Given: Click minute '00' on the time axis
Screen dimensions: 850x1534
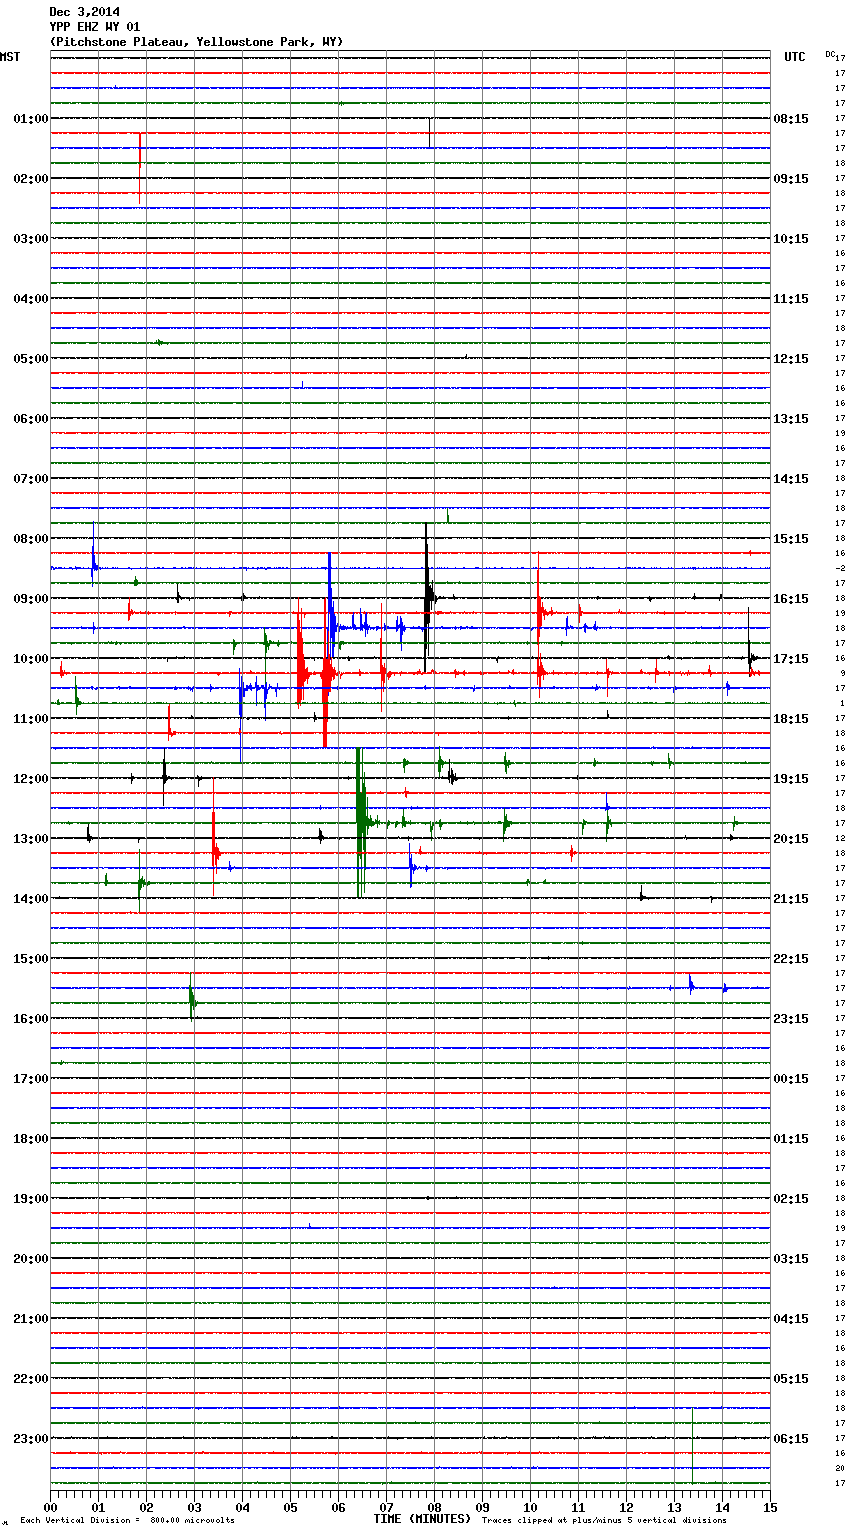Looking at the screenshot, I should pos(51,1507).
